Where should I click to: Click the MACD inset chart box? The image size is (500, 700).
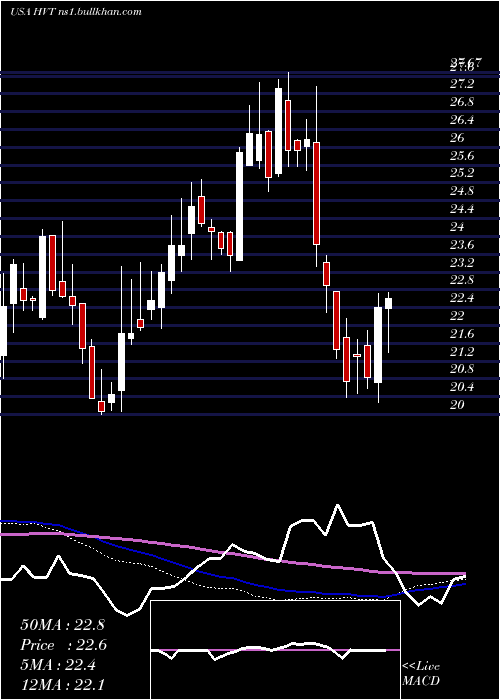pyautogui.click(x=275, y=650)
